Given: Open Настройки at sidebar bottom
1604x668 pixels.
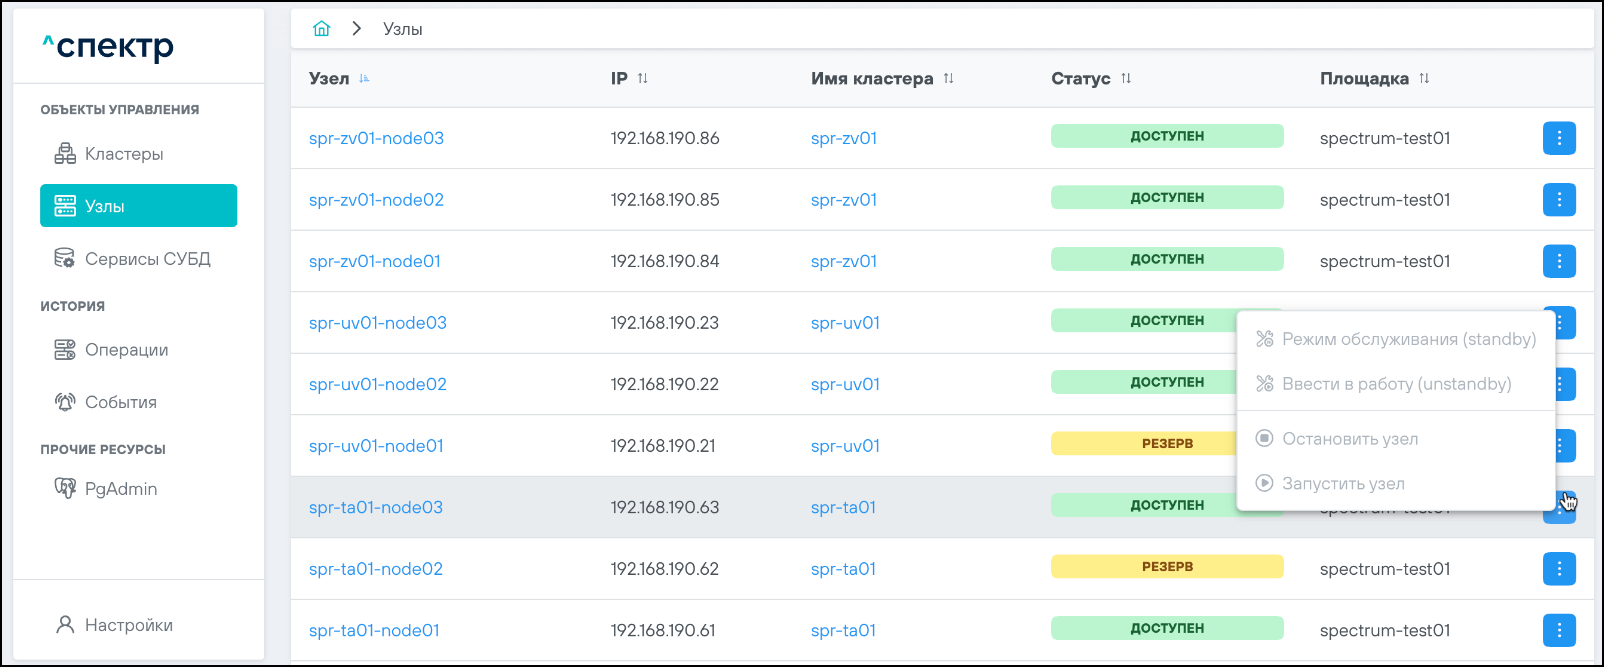Looking at the screenshot, I should click(x=128, y=625).
